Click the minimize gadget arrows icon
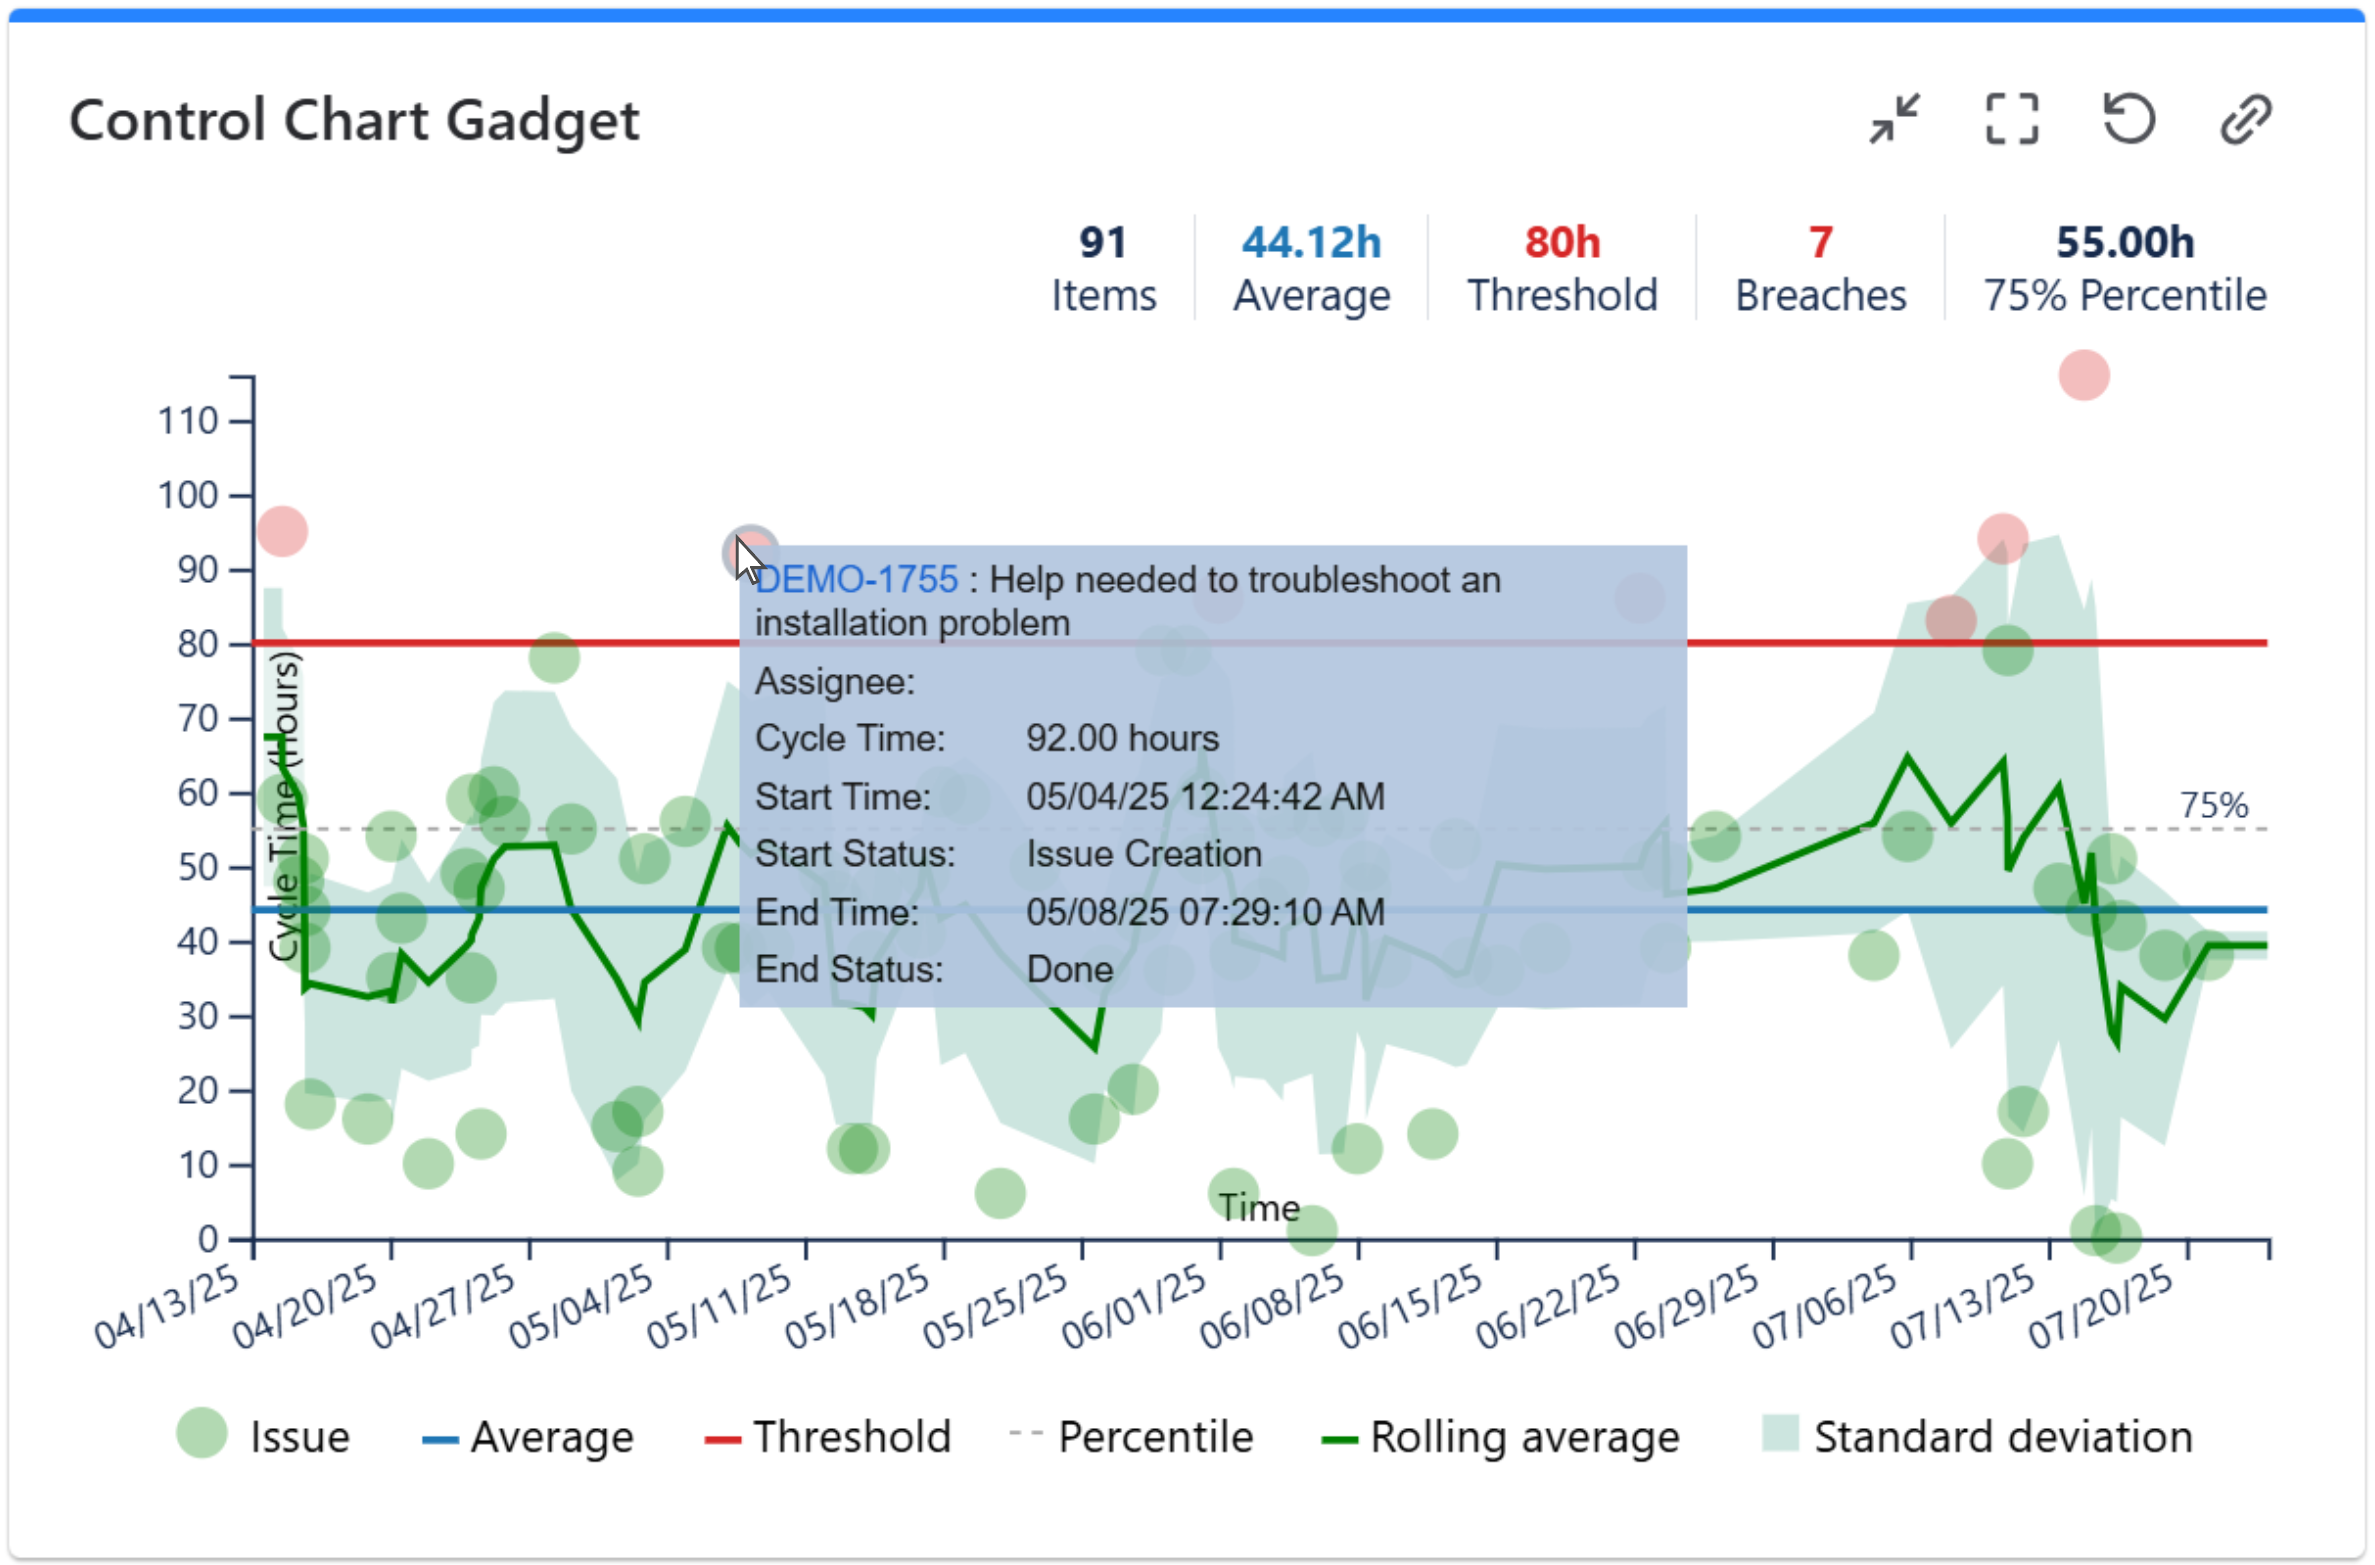This screenshot has width=2375, height=1565. point(1893,119)
